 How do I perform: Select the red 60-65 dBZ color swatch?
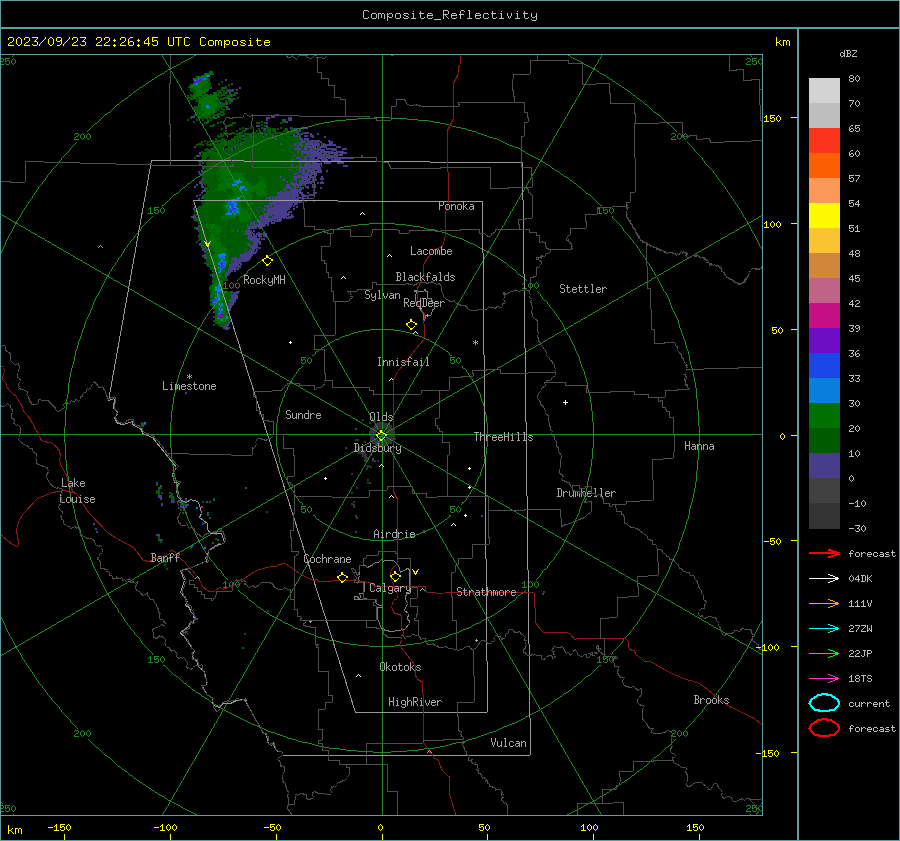tap(824, 141)
